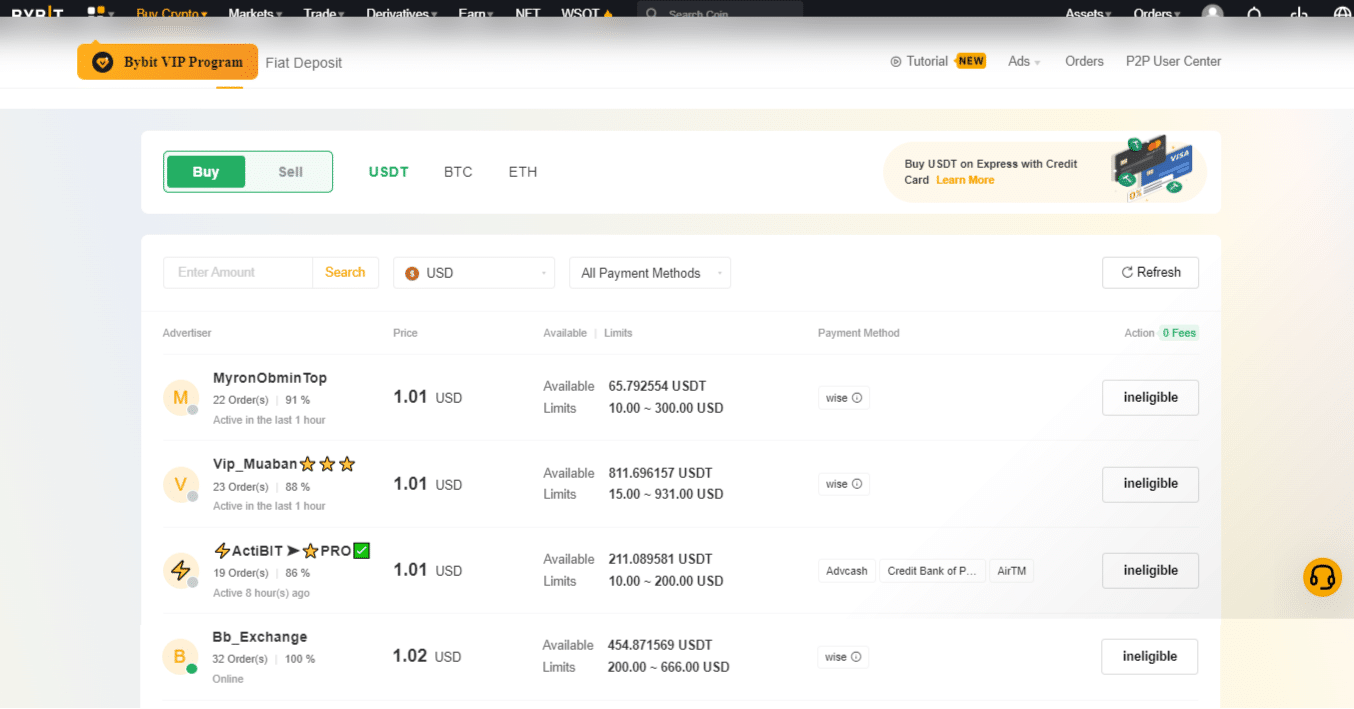Open the Bybit VIP Program banner
This screenshot has height=709, width=1354.
(x=167, y=62)
